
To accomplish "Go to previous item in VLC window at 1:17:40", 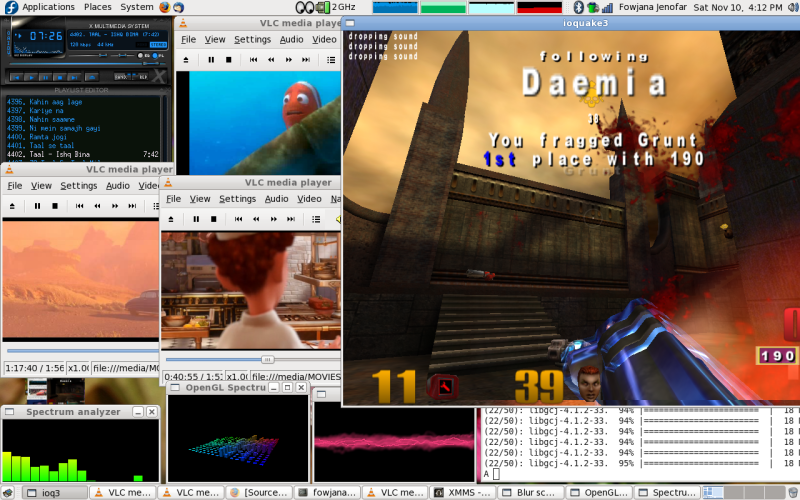I will click(80, 206).
